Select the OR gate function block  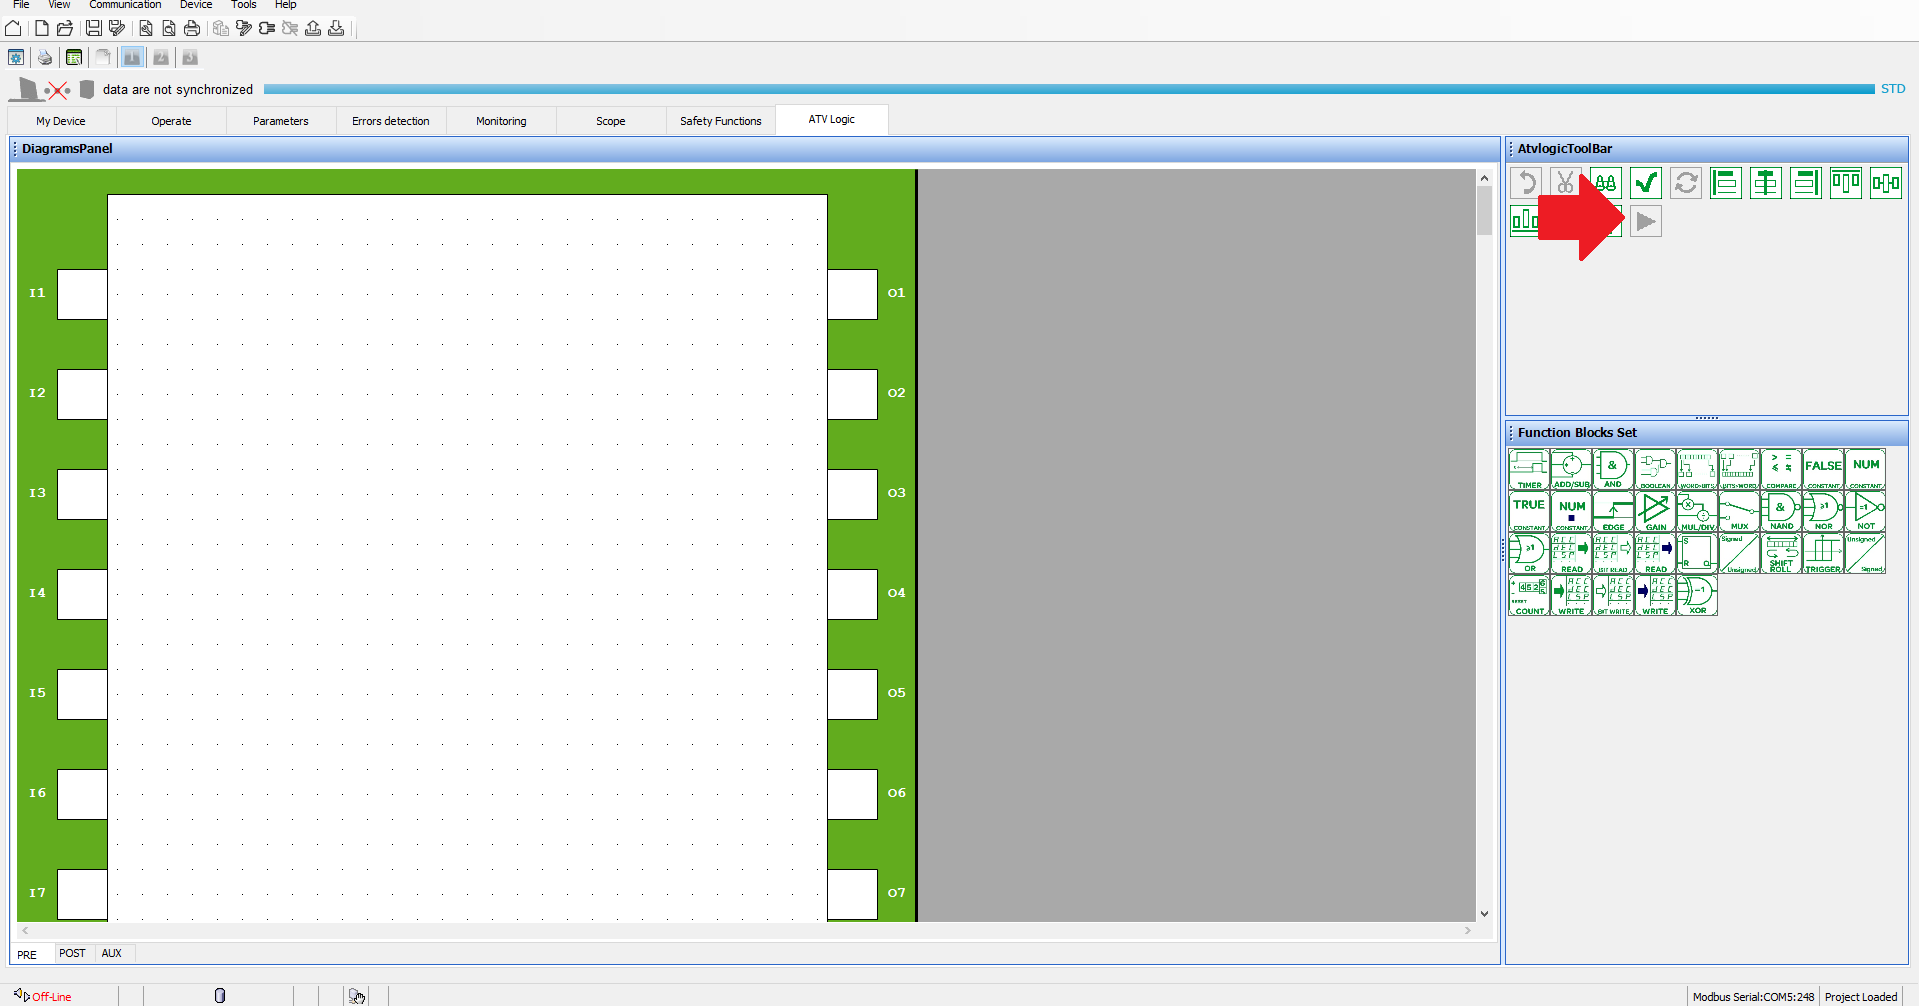(1529, 553)
